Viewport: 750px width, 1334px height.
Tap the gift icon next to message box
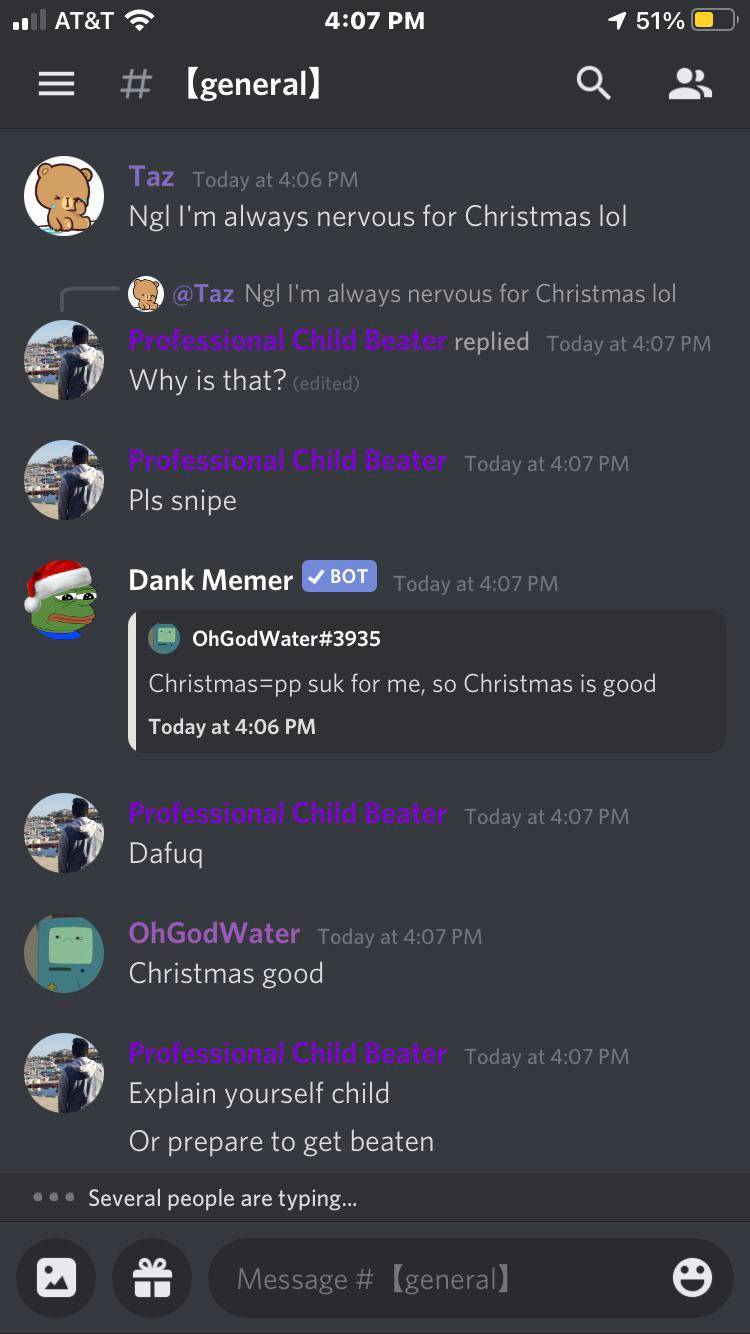[152, 1278]
